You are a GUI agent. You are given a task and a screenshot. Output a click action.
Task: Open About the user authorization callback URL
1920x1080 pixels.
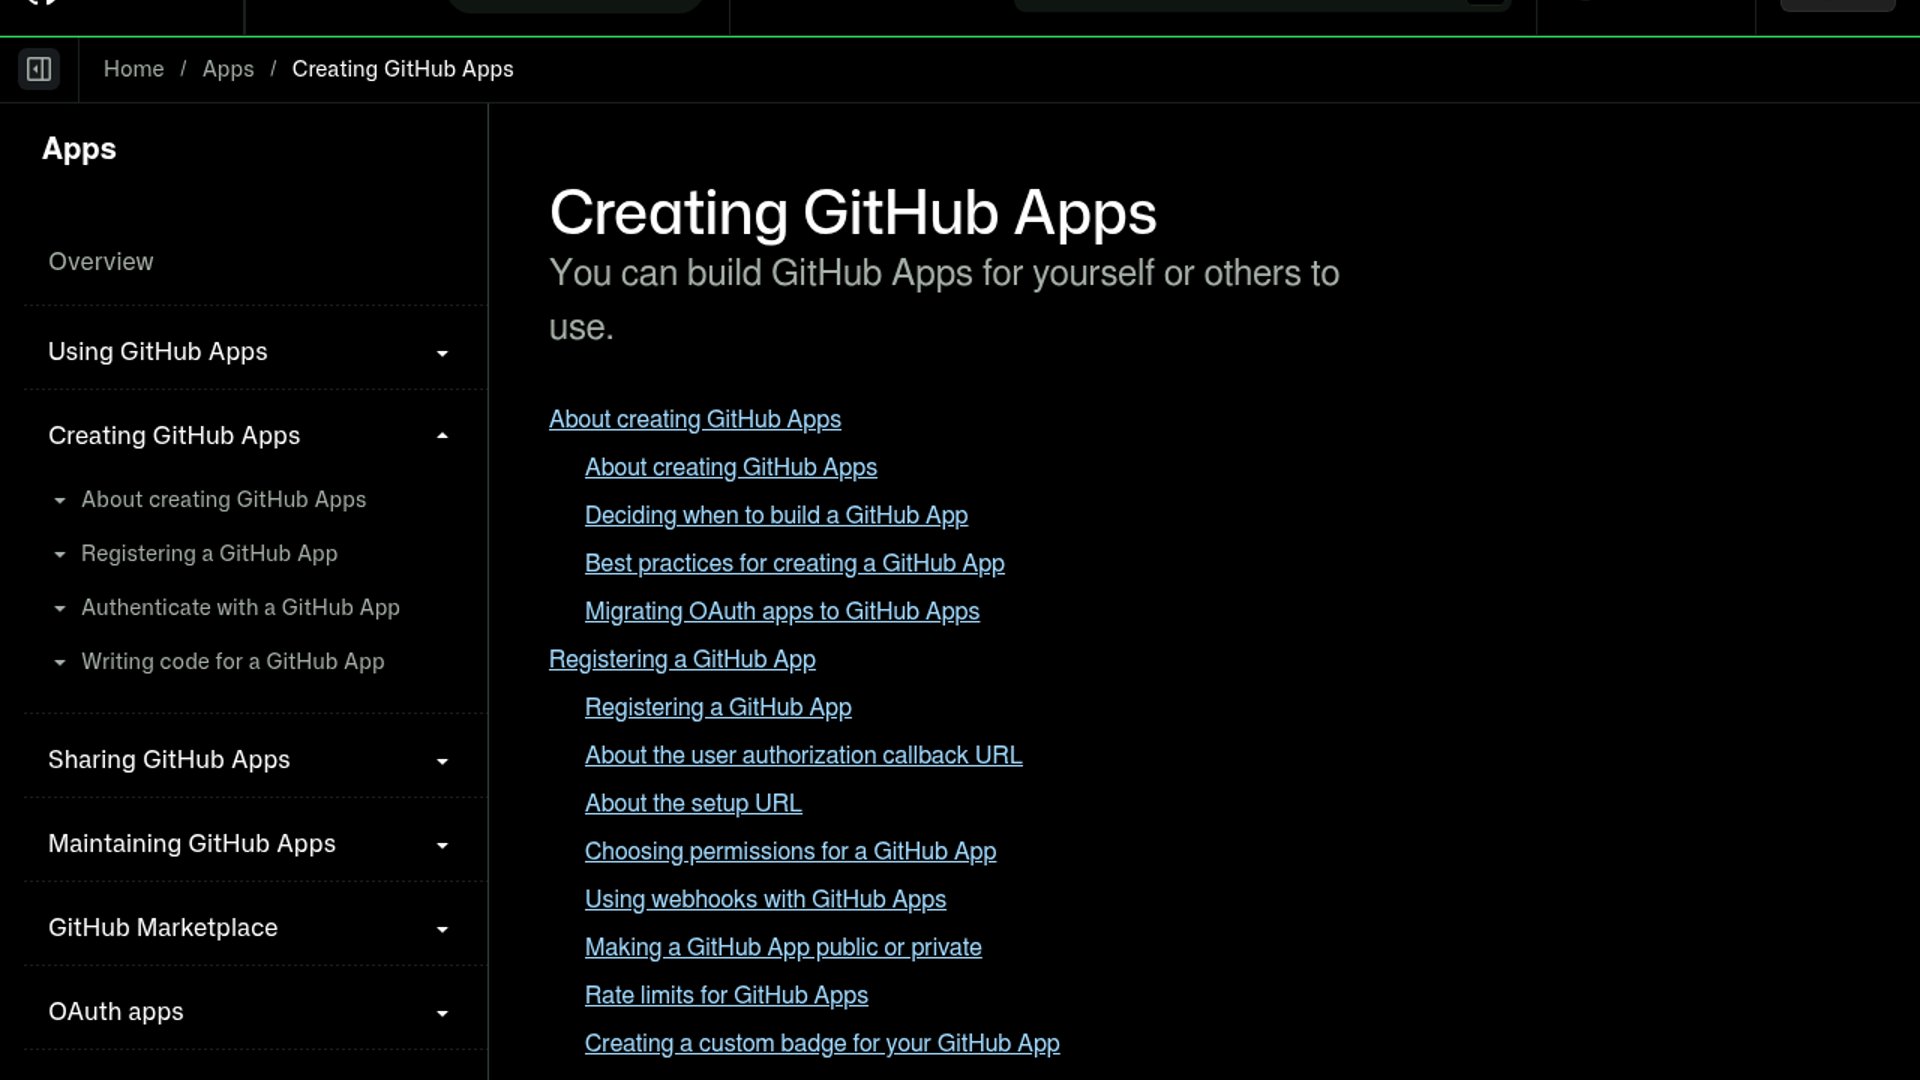(x=803, y=755)
